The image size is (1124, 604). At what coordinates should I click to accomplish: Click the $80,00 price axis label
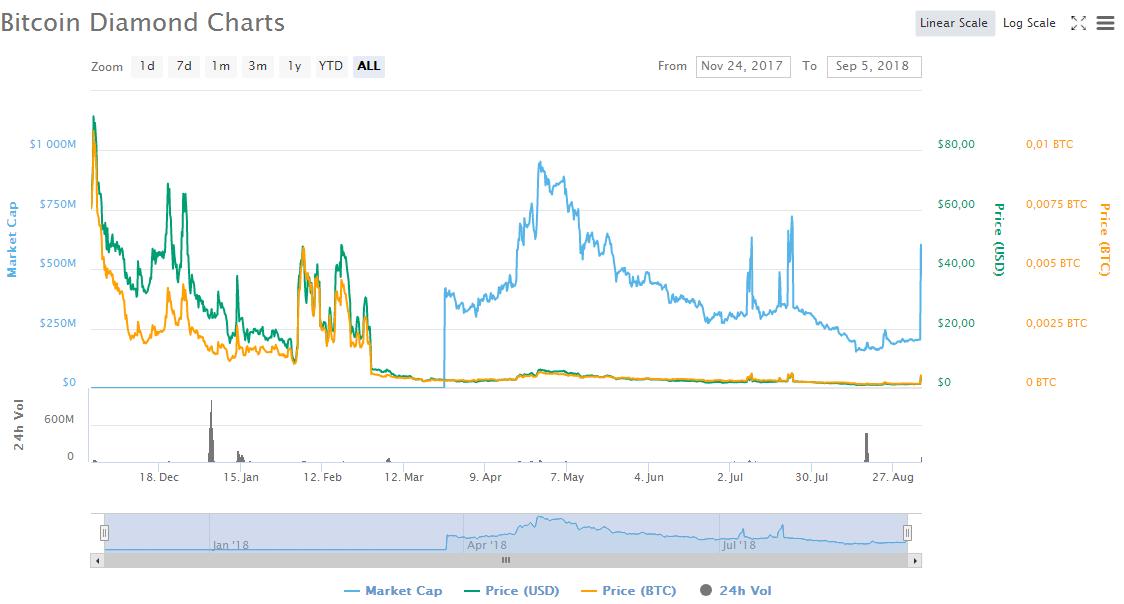pos(956,144)
